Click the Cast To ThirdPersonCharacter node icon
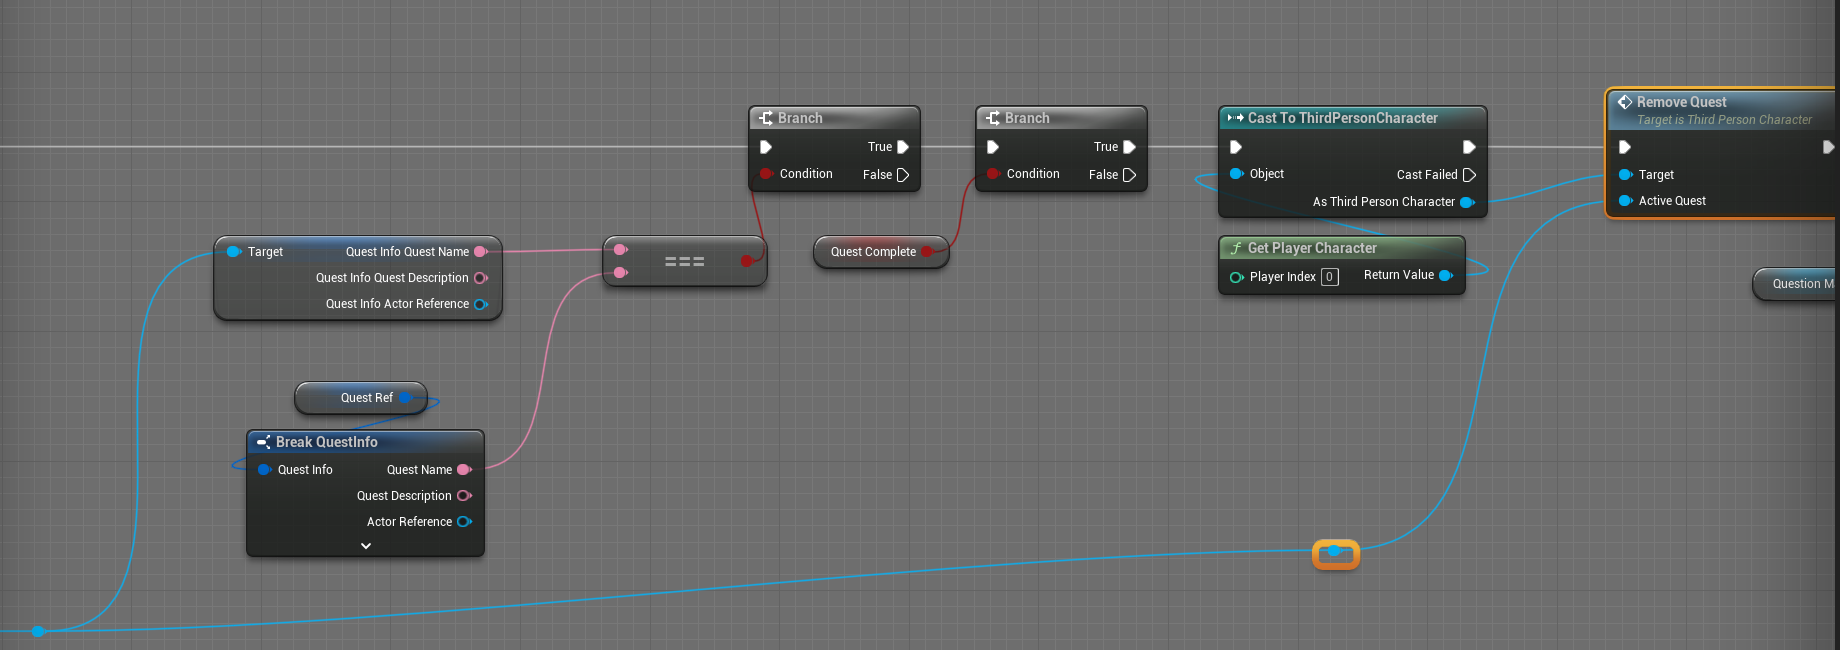This screenshot has width=1840, height=650. point(1236,118)
